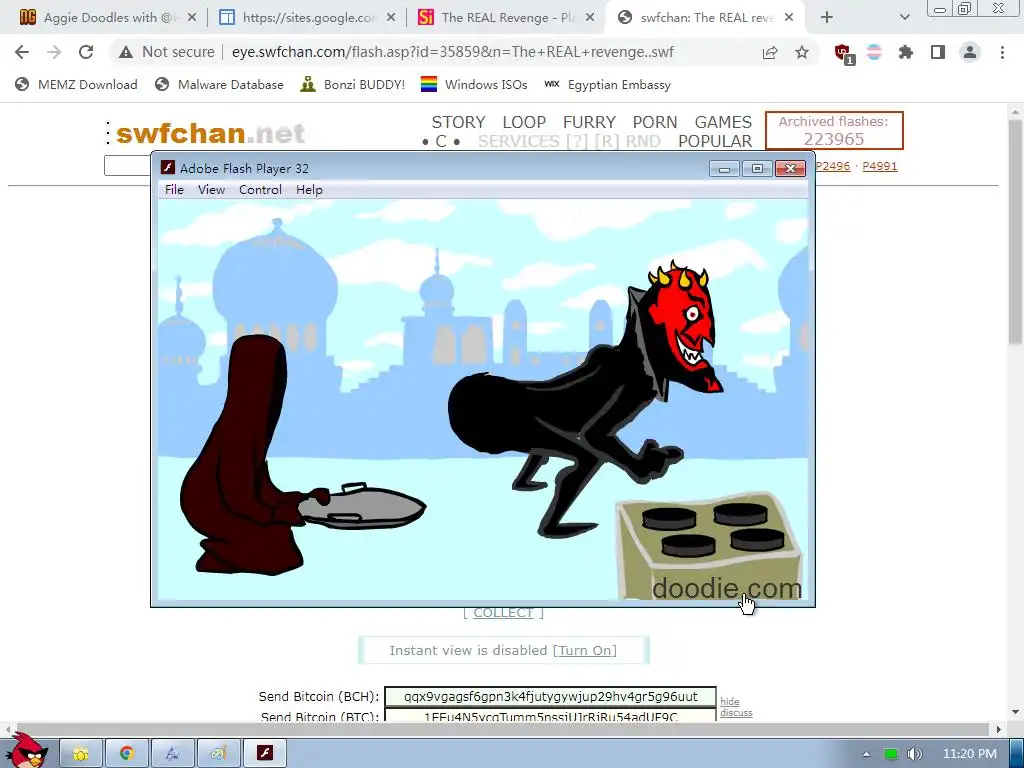Bookmark this page with star icon
Screen dimensions: 1024x768
tap(802, 52)
